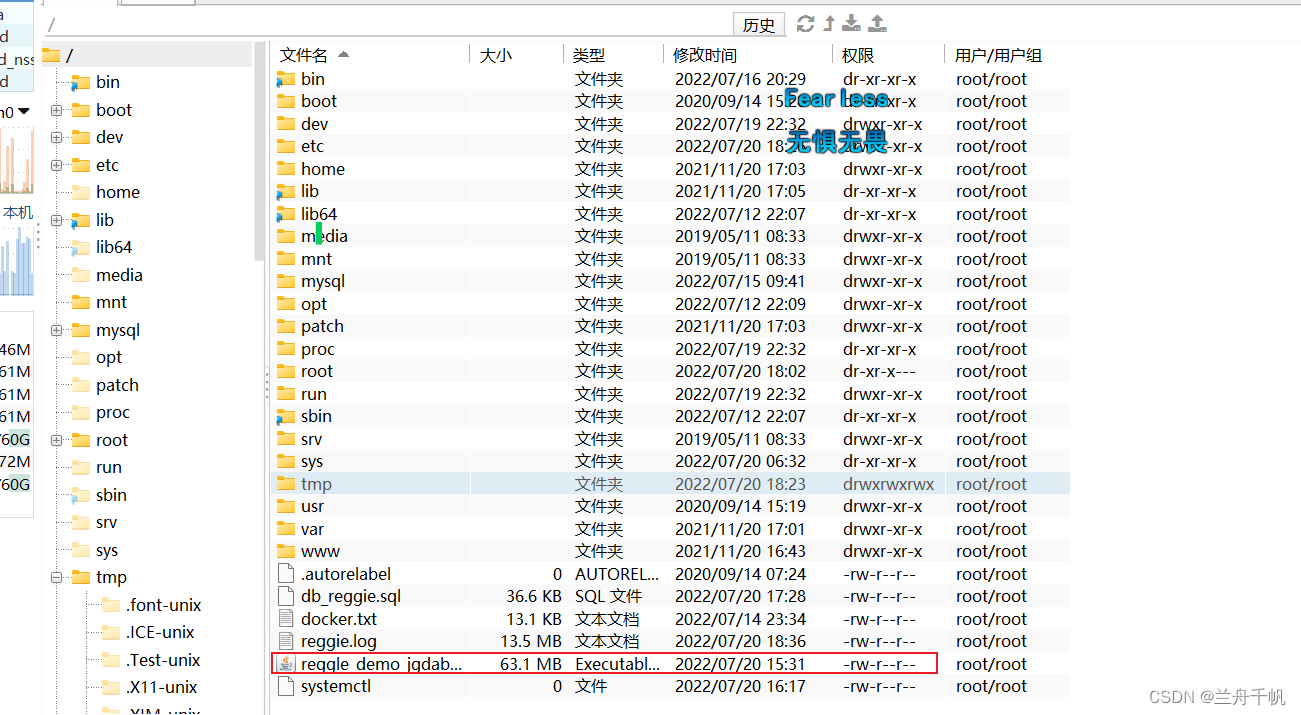Click the boot folder icon in file list
The height and width of the screenshot is (715, 1301).
click(286, 101)
